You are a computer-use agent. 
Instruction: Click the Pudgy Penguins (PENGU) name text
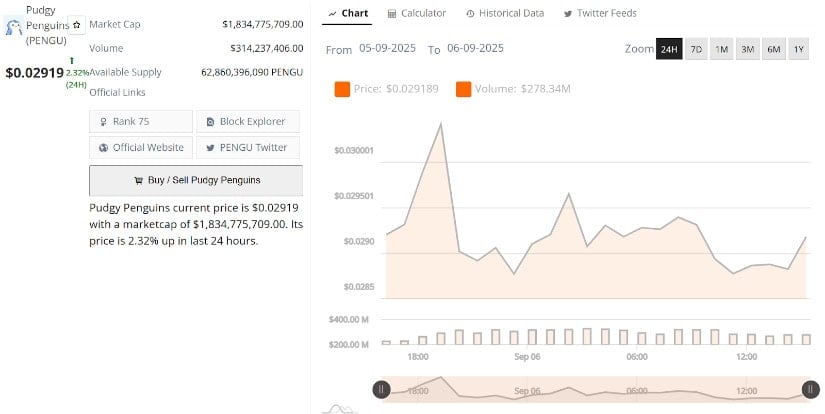click(x=47, y=25)
